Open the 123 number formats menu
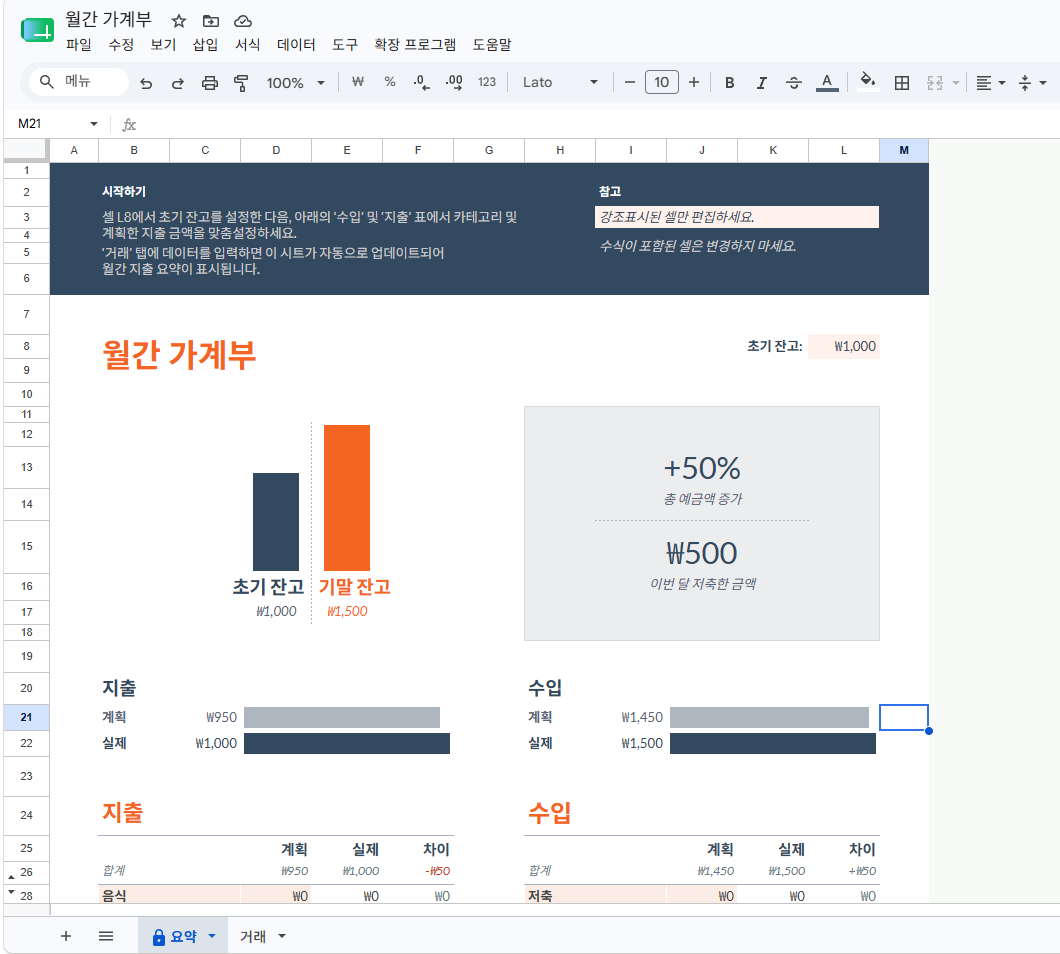Viewport: 1060px width, 954px height. point(487,82)
